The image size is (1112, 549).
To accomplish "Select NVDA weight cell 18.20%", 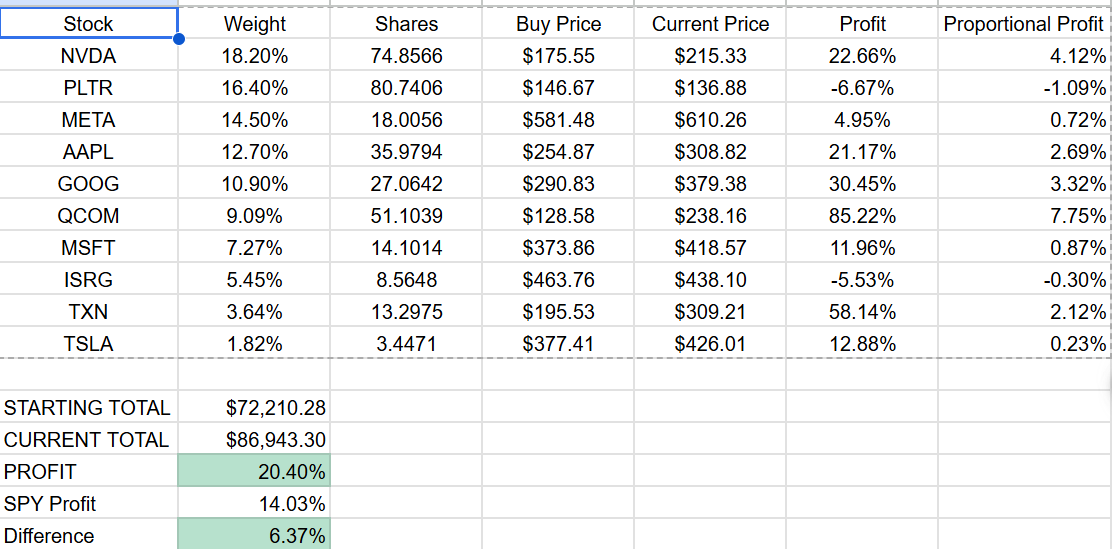I will 255,56.
